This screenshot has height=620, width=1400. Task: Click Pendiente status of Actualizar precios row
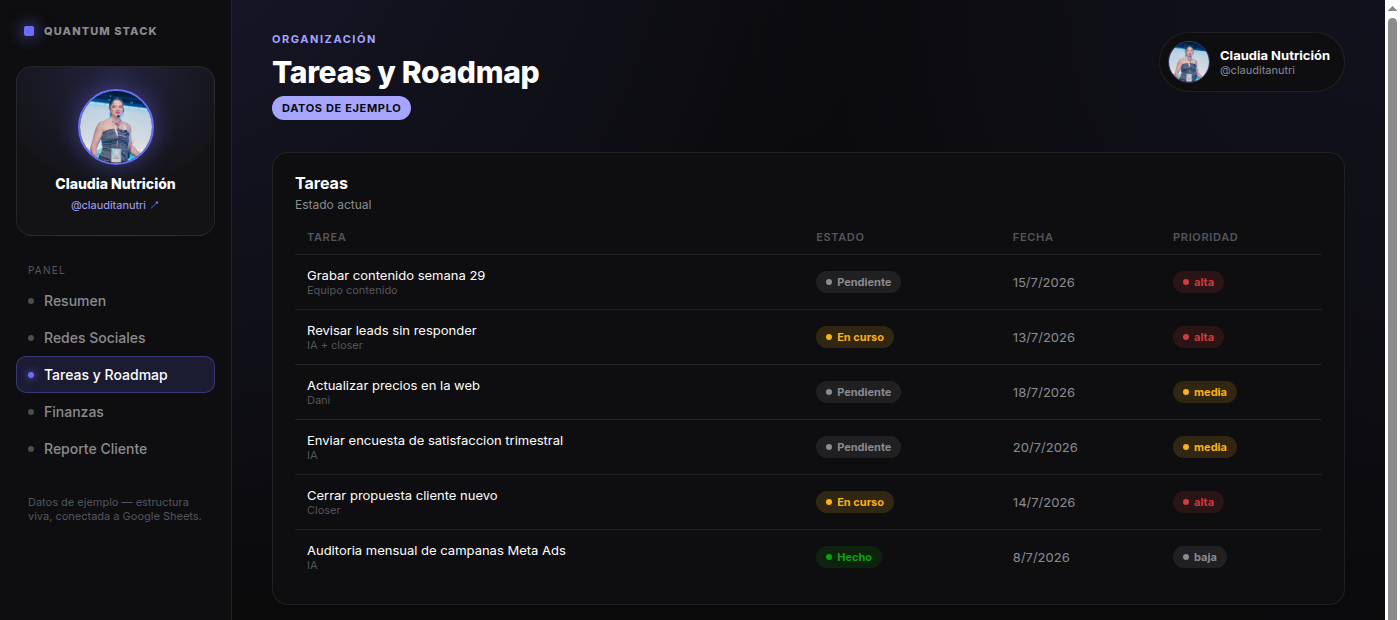pos(858,392)
